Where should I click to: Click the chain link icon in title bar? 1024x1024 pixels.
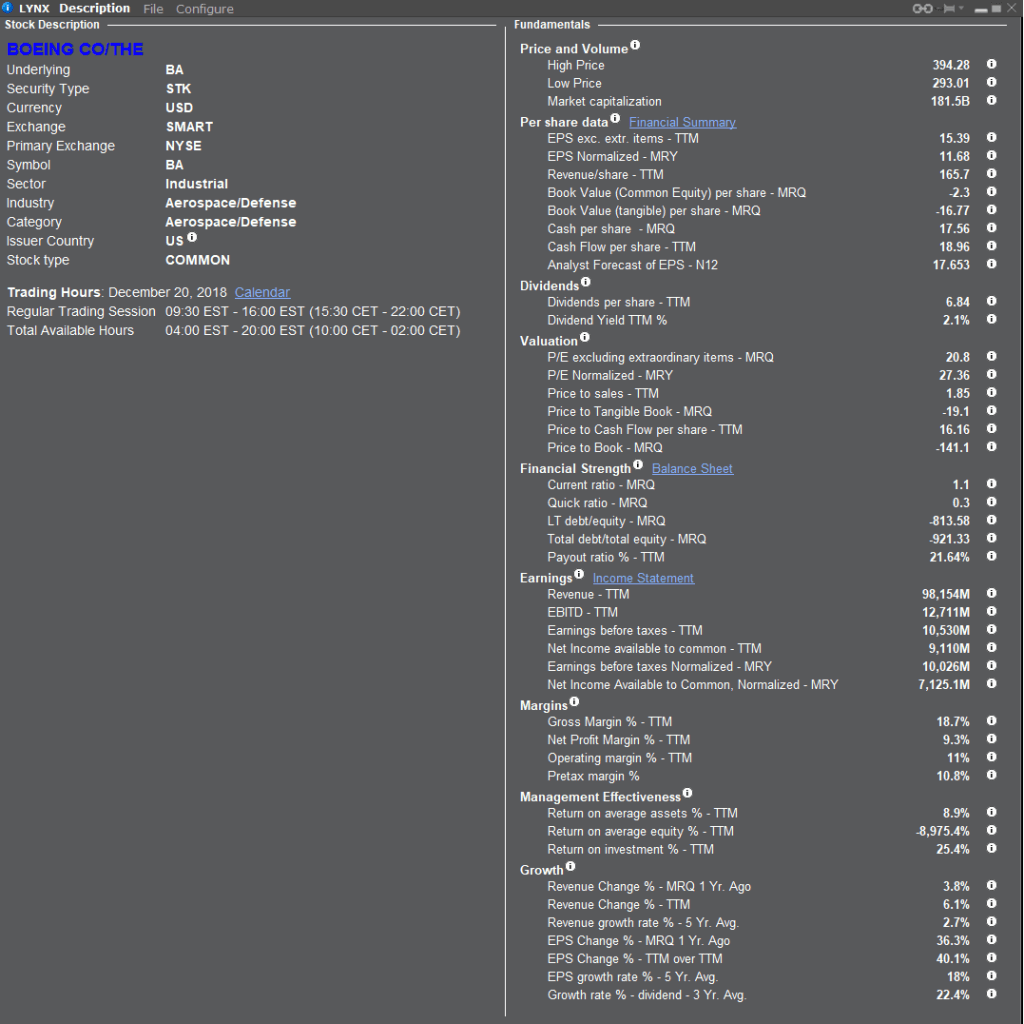[922, 8]
